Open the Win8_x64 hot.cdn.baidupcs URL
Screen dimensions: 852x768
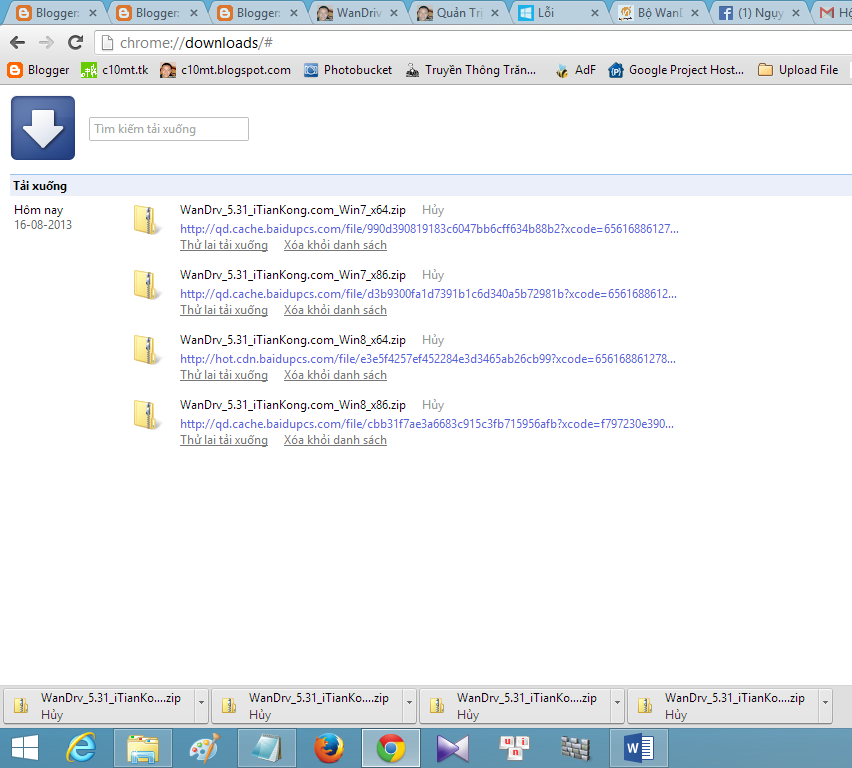[428, 359]
